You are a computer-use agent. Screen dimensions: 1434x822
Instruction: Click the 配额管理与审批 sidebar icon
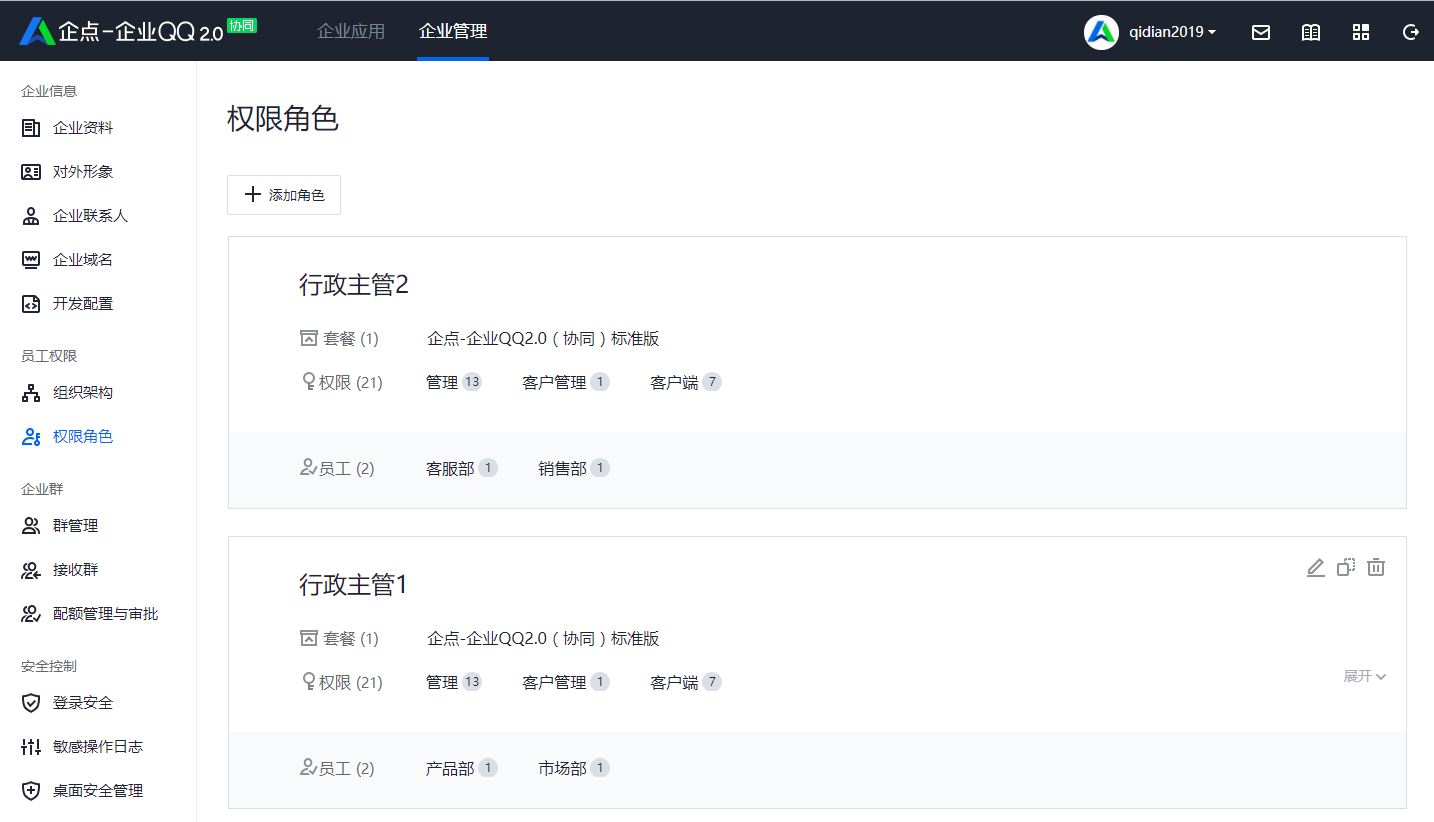point(31,614)
